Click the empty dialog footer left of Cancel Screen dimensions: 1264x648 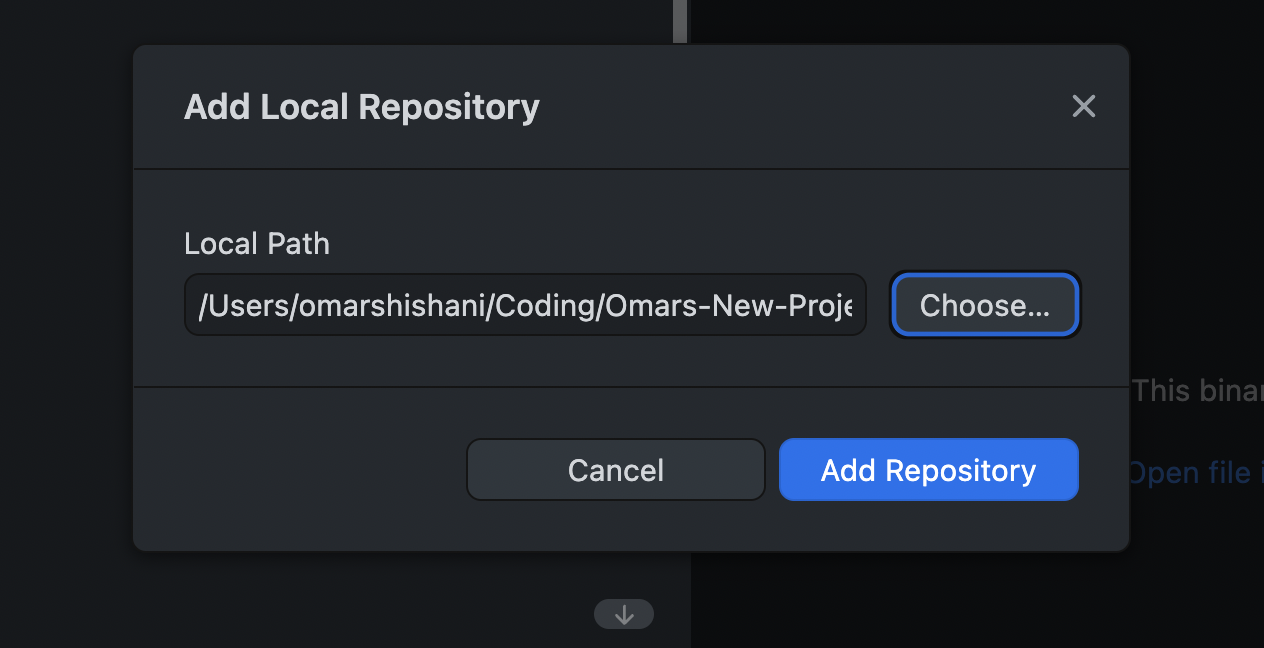(300, 470)
